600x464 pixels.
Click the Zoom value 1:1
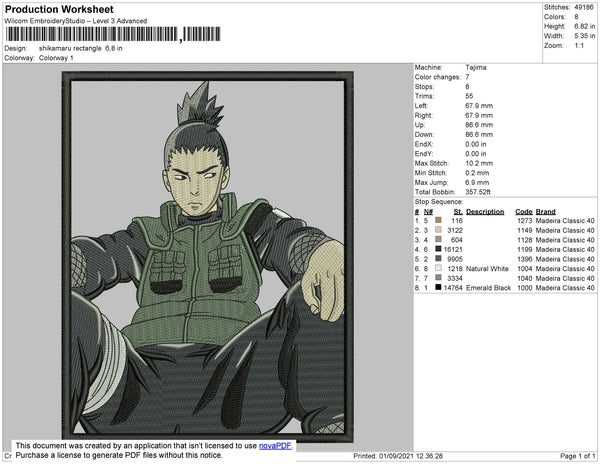579,46
